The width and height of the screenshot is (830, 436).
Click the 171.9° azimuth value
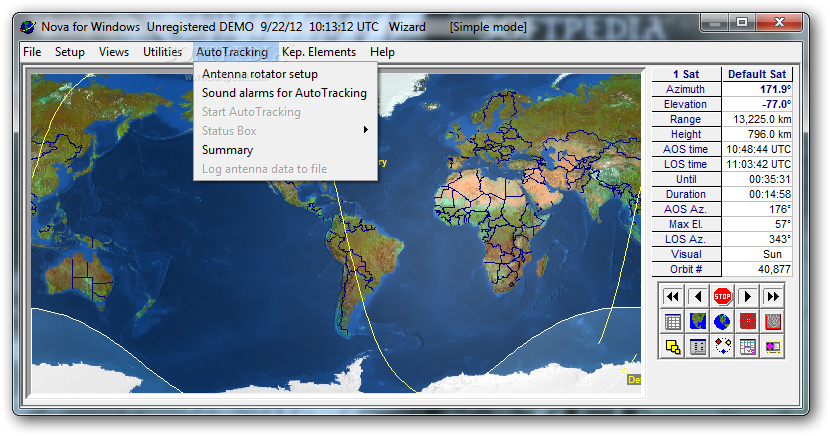click(757, 89)
